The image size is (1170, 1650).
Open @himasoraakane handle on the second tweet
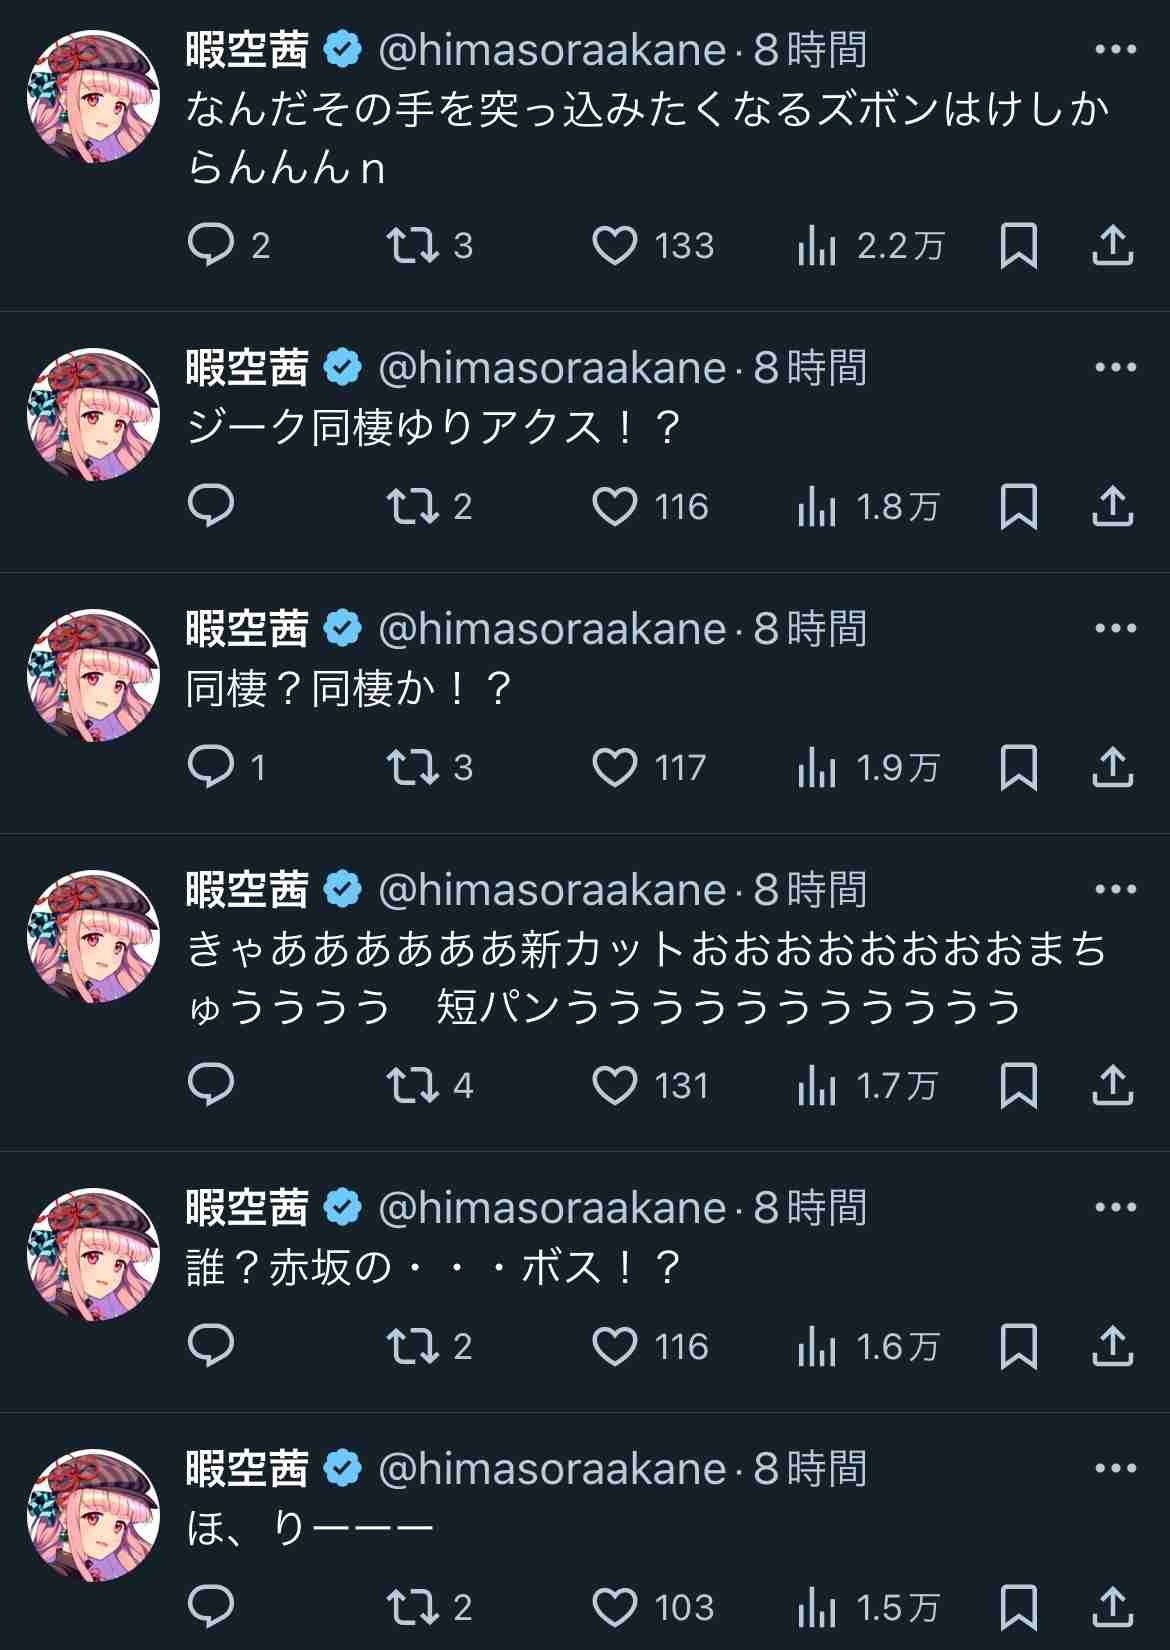[552, 368]
